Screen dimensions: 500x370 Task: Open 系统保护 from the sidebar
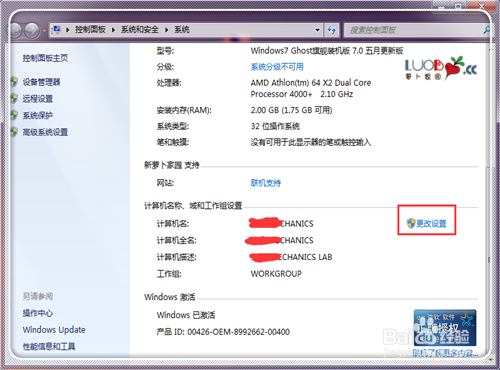[38, 115]
